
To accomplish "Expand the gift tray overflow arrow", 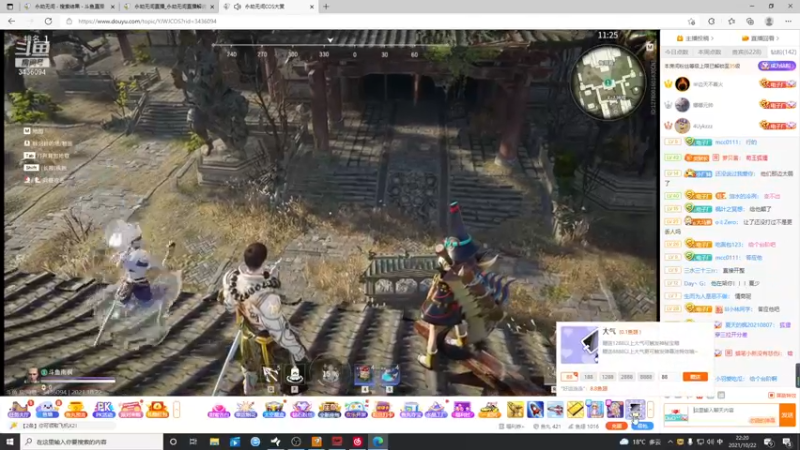I will click(x=651, y=409).
